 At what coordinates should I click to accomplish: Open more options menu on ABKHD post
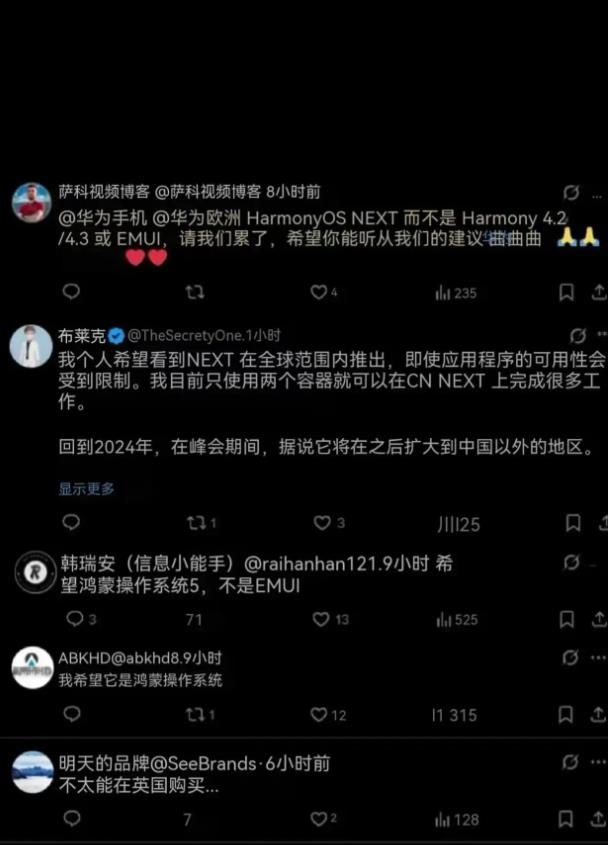598,657
